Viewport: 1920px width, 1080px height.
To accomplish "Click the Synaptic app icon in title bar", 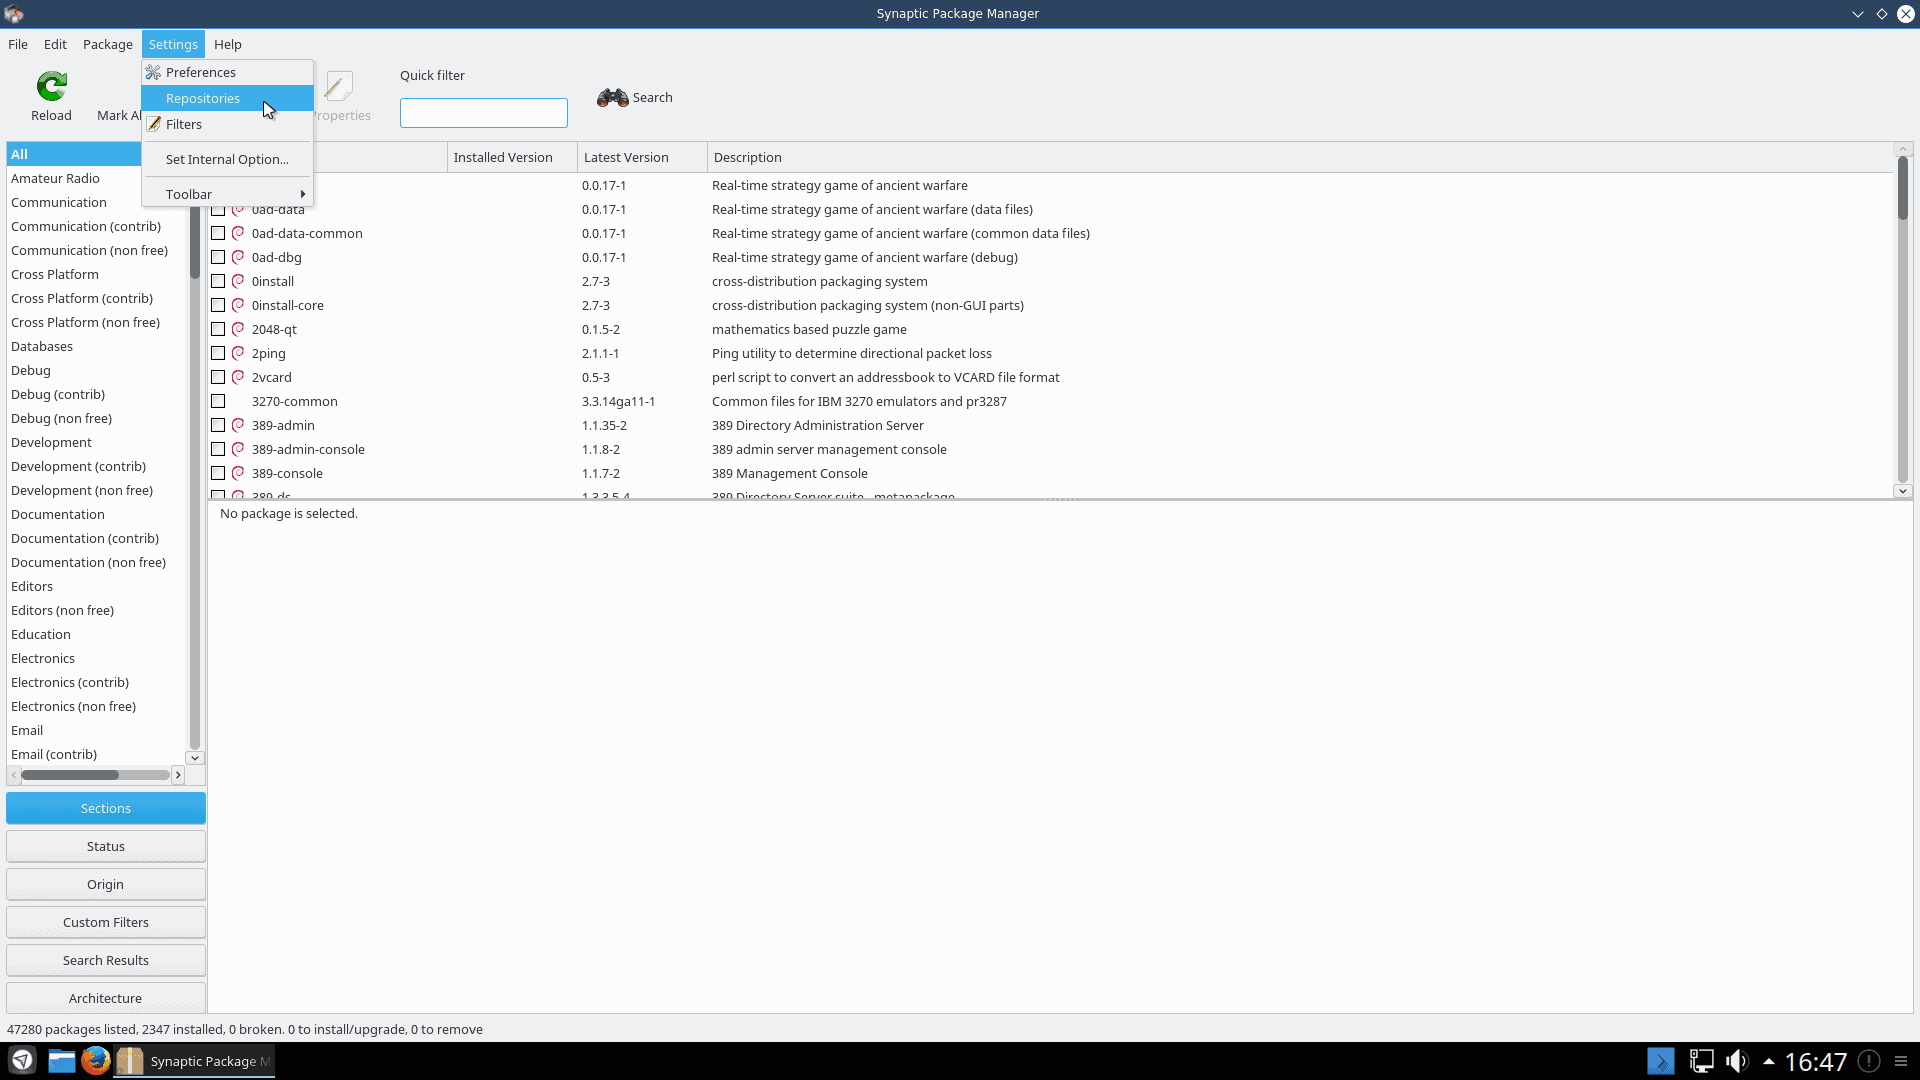I will click(x=14, y=14).
